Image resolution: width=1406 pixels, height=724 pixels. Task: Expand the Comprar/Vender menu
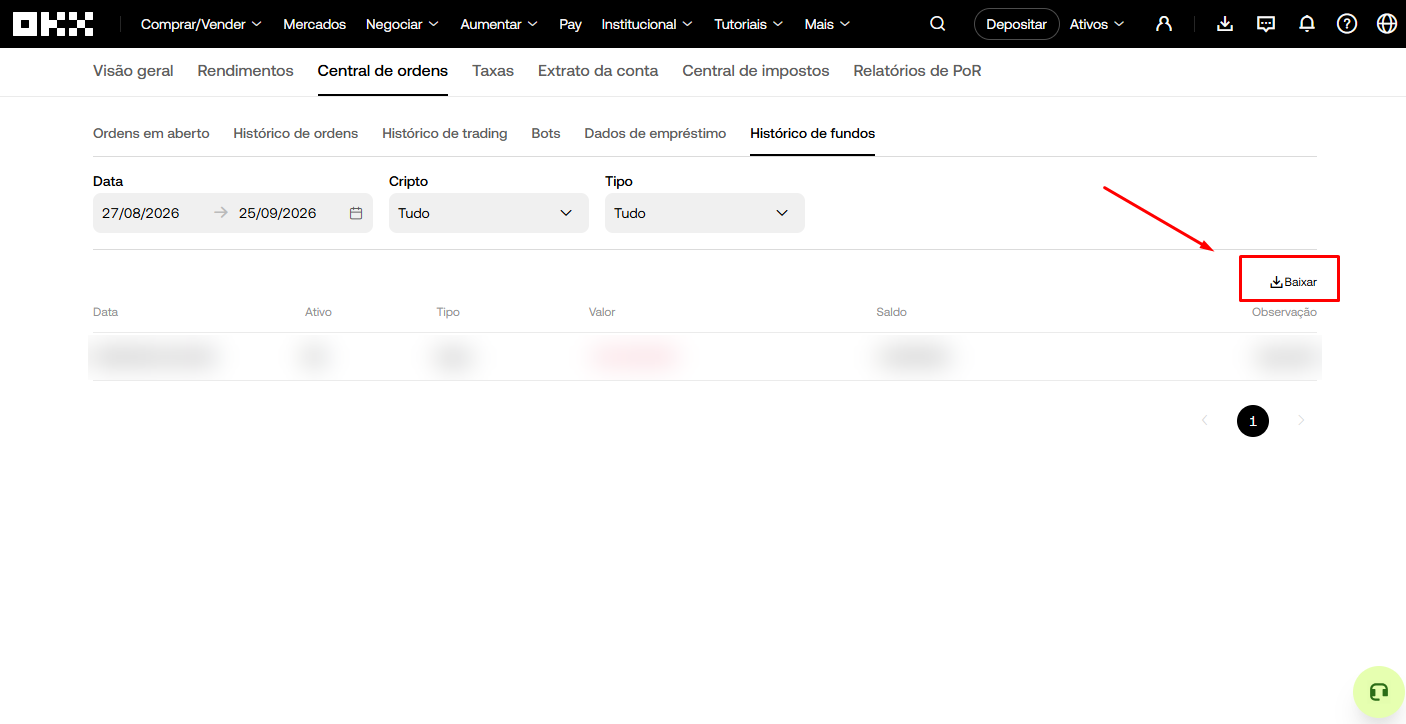(201, 24)
